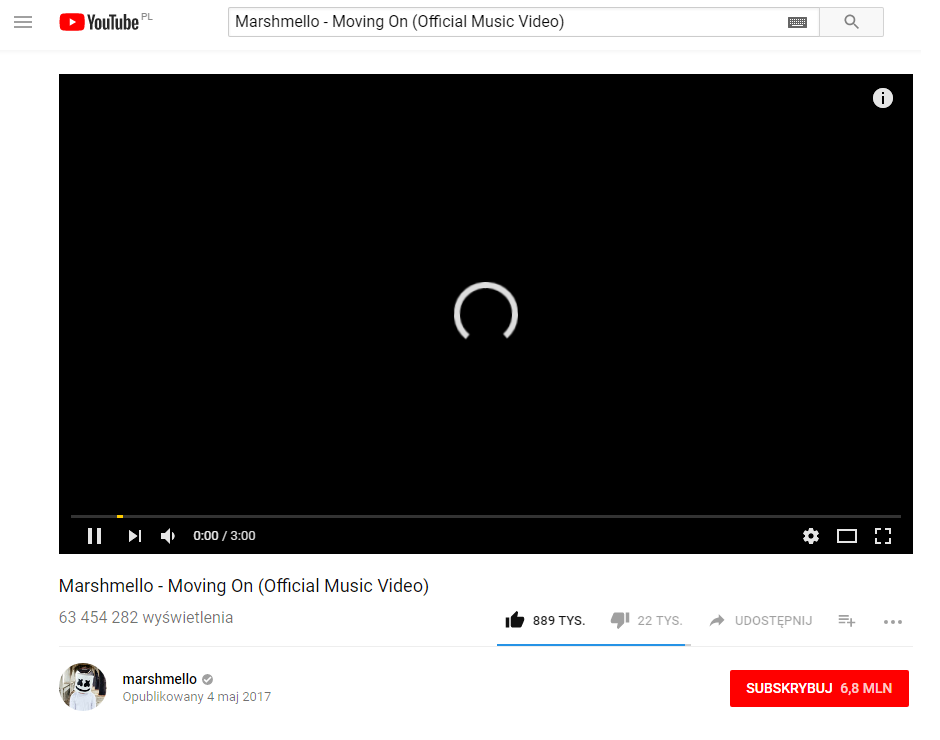Image resolution: width=940 pixels, height=740 pixels.
Task: Like the video with thumbs up
Action: point(545,620)
